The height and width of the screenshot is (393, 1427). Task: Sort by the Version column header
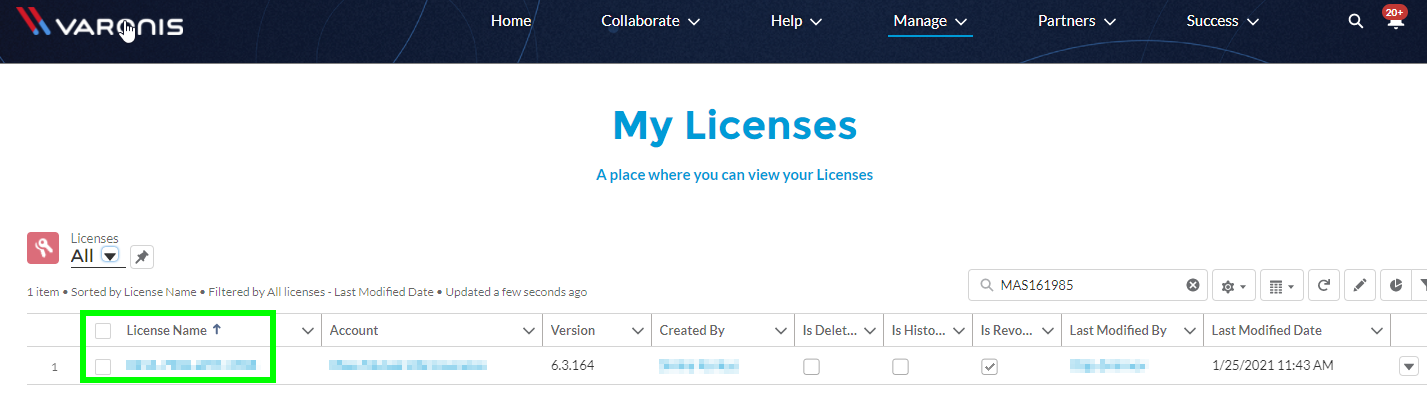[573, 330]
